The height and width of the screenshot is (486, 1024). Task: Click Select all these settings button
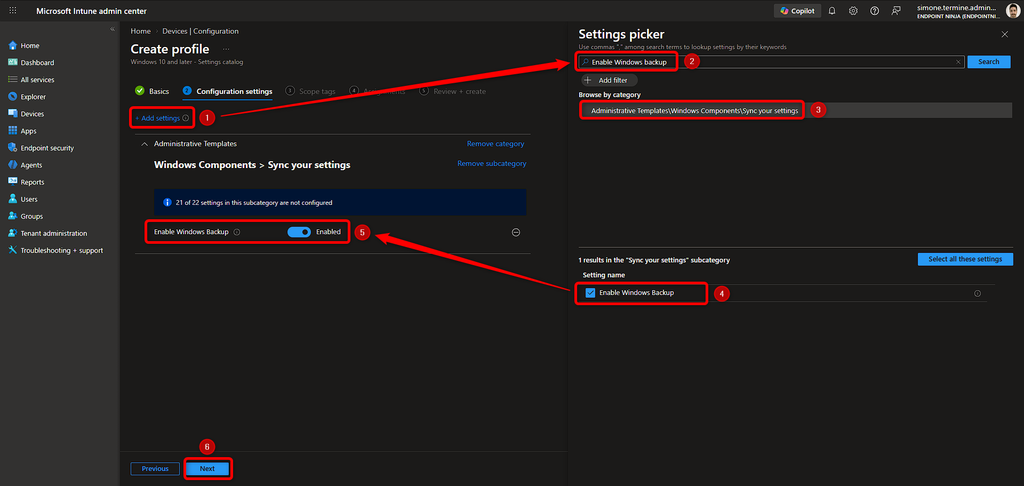[965, 259]
